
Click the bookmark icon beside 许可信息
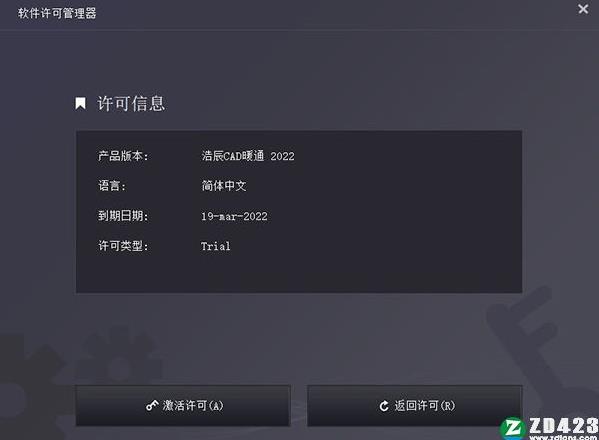pos(80,103)
